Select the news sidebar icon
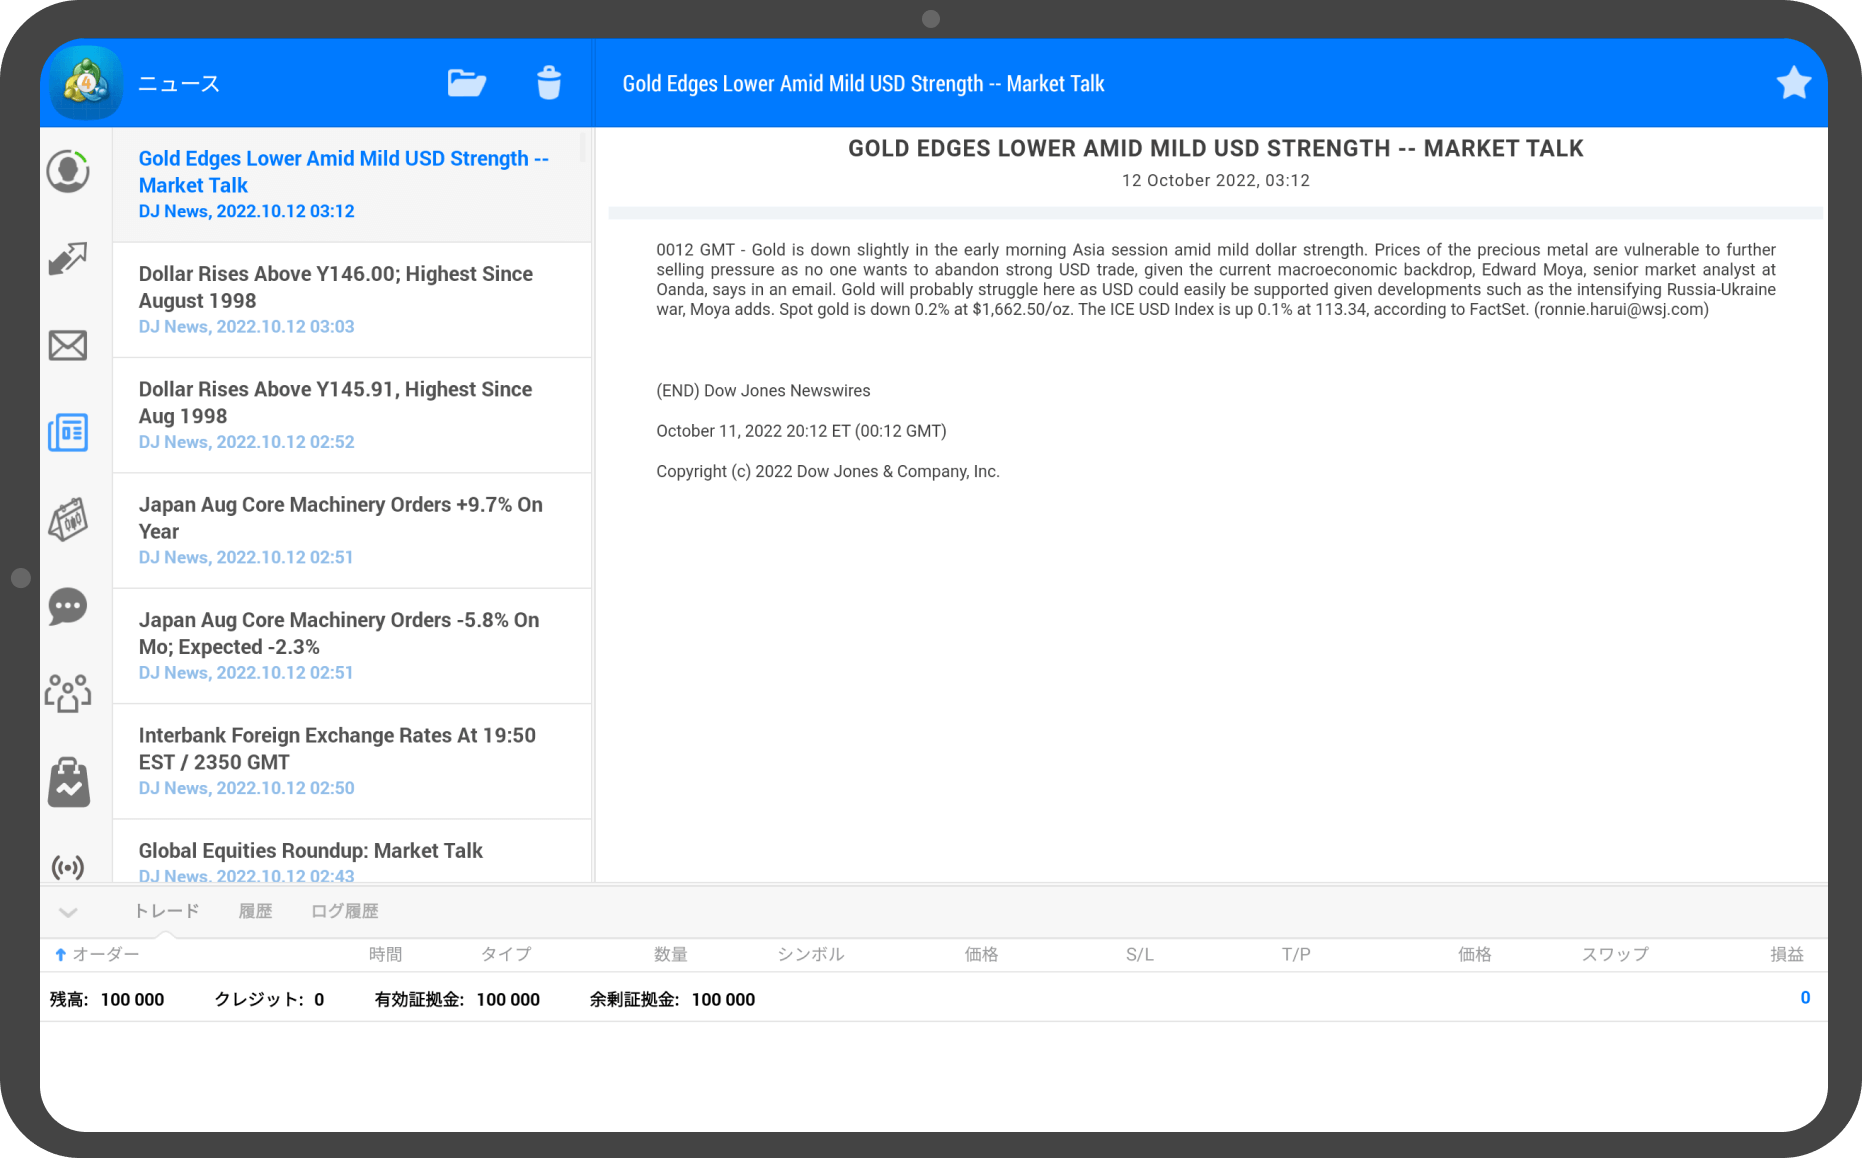Image resolution: width=1862 pixels, height=1158 pixels. [x=68, y=433]
